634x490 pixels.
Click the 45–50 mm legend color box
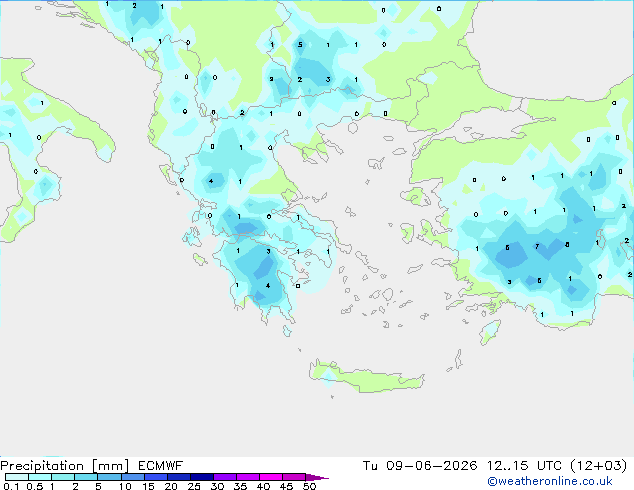[294, 477]
